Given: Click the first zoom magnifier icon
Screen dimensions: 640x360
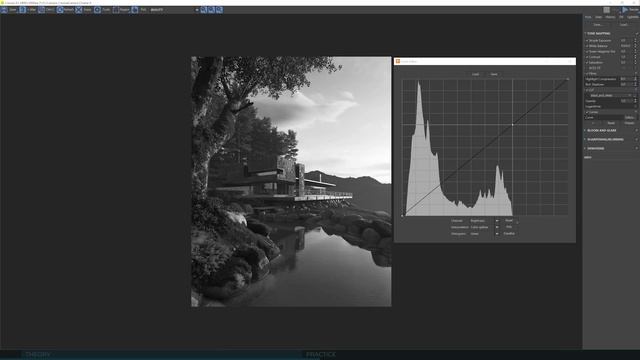Looking at the screenshot, I should 203,10.
